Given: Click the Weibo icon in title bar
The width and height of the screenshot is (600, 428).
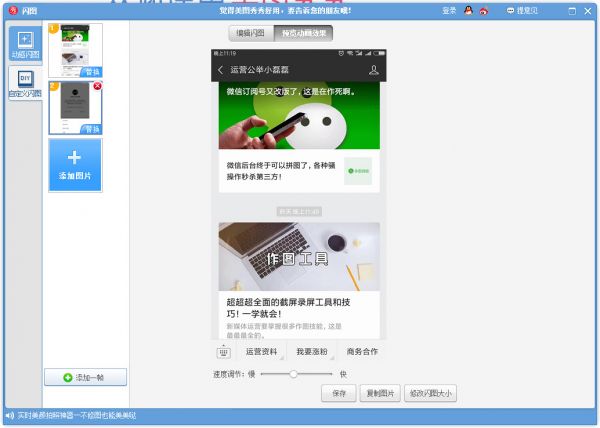Looking at the screenshot, I should point(484,11).
